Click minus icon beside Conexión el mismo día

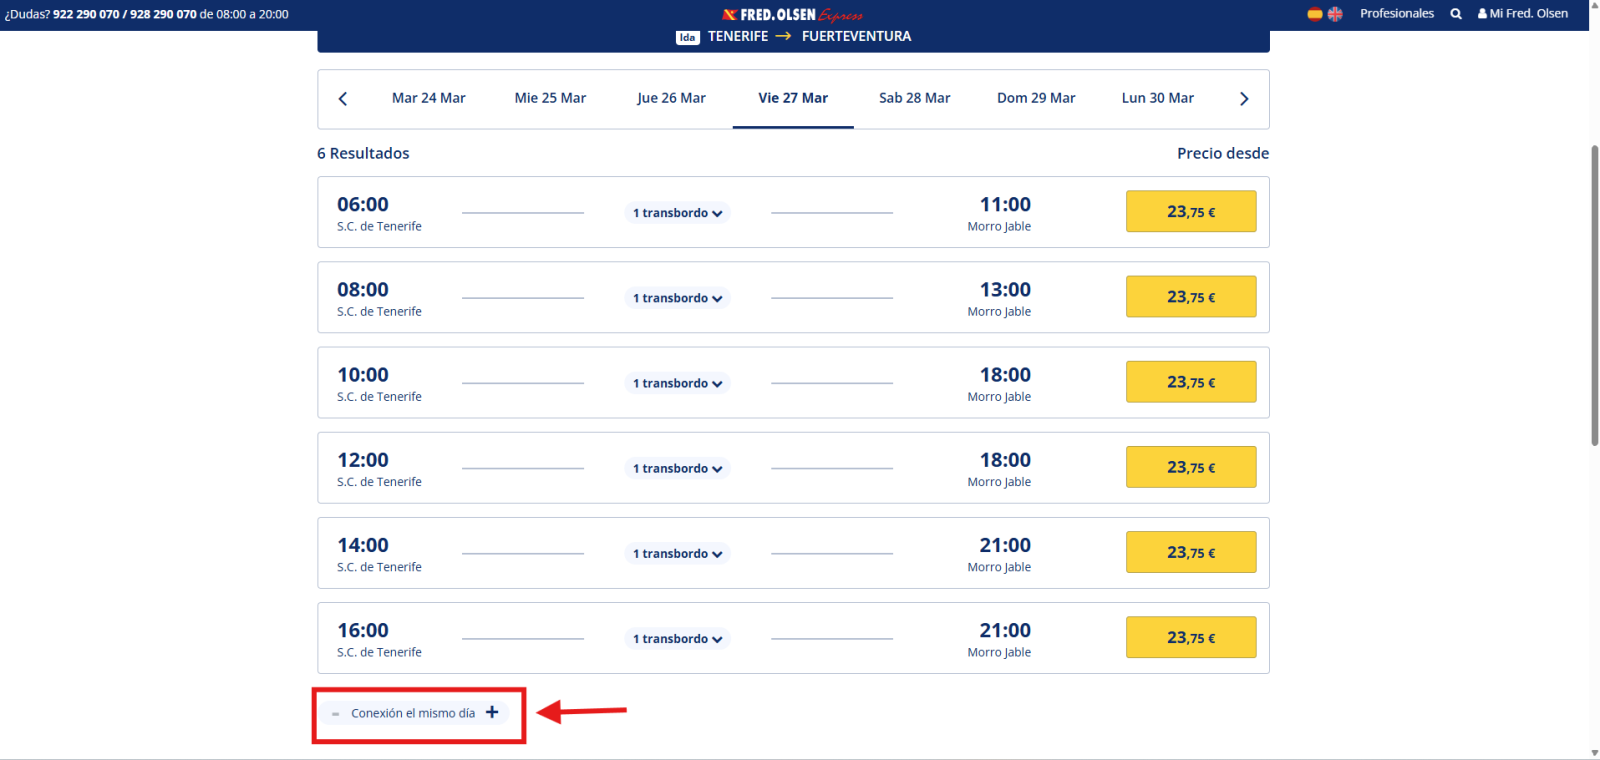click(335, 714)
